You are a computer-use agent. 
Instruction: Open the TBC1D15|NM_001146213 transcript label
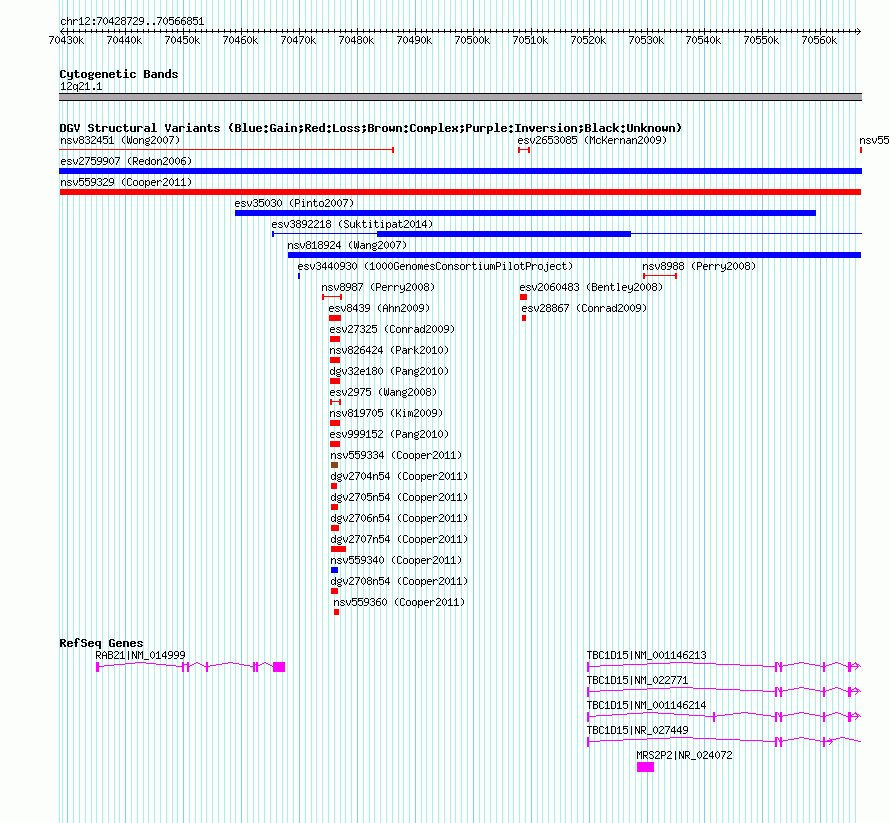tap(646, 655)
